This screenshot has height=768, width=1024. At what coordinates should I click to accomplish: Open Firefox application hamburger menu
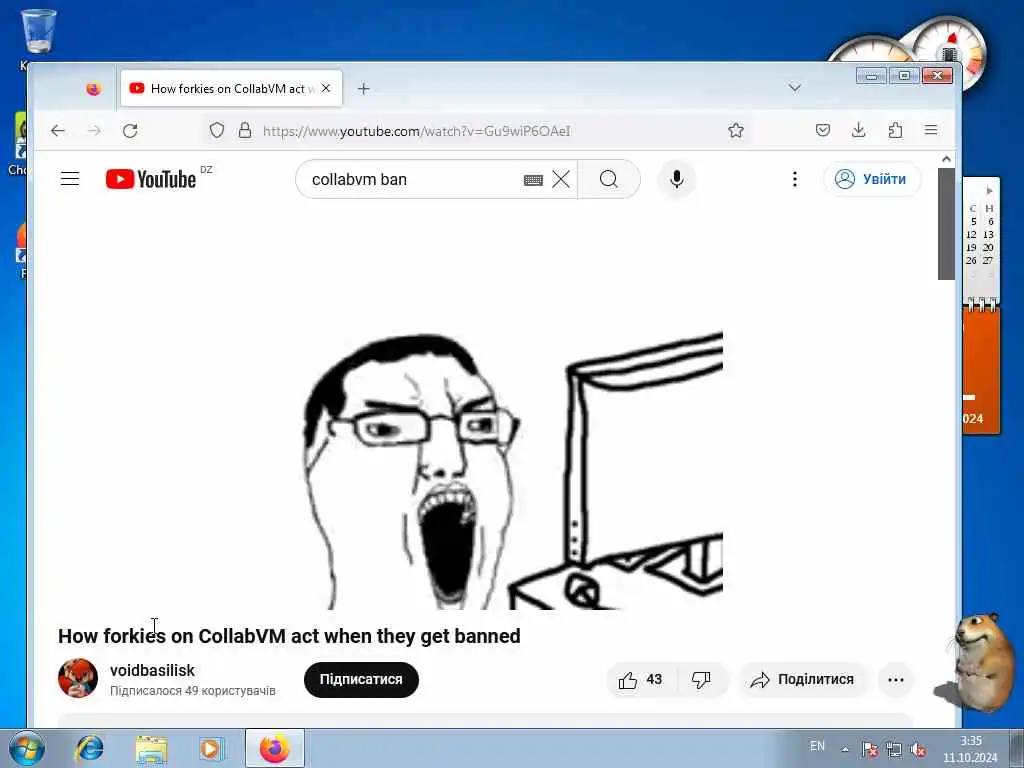931,130
